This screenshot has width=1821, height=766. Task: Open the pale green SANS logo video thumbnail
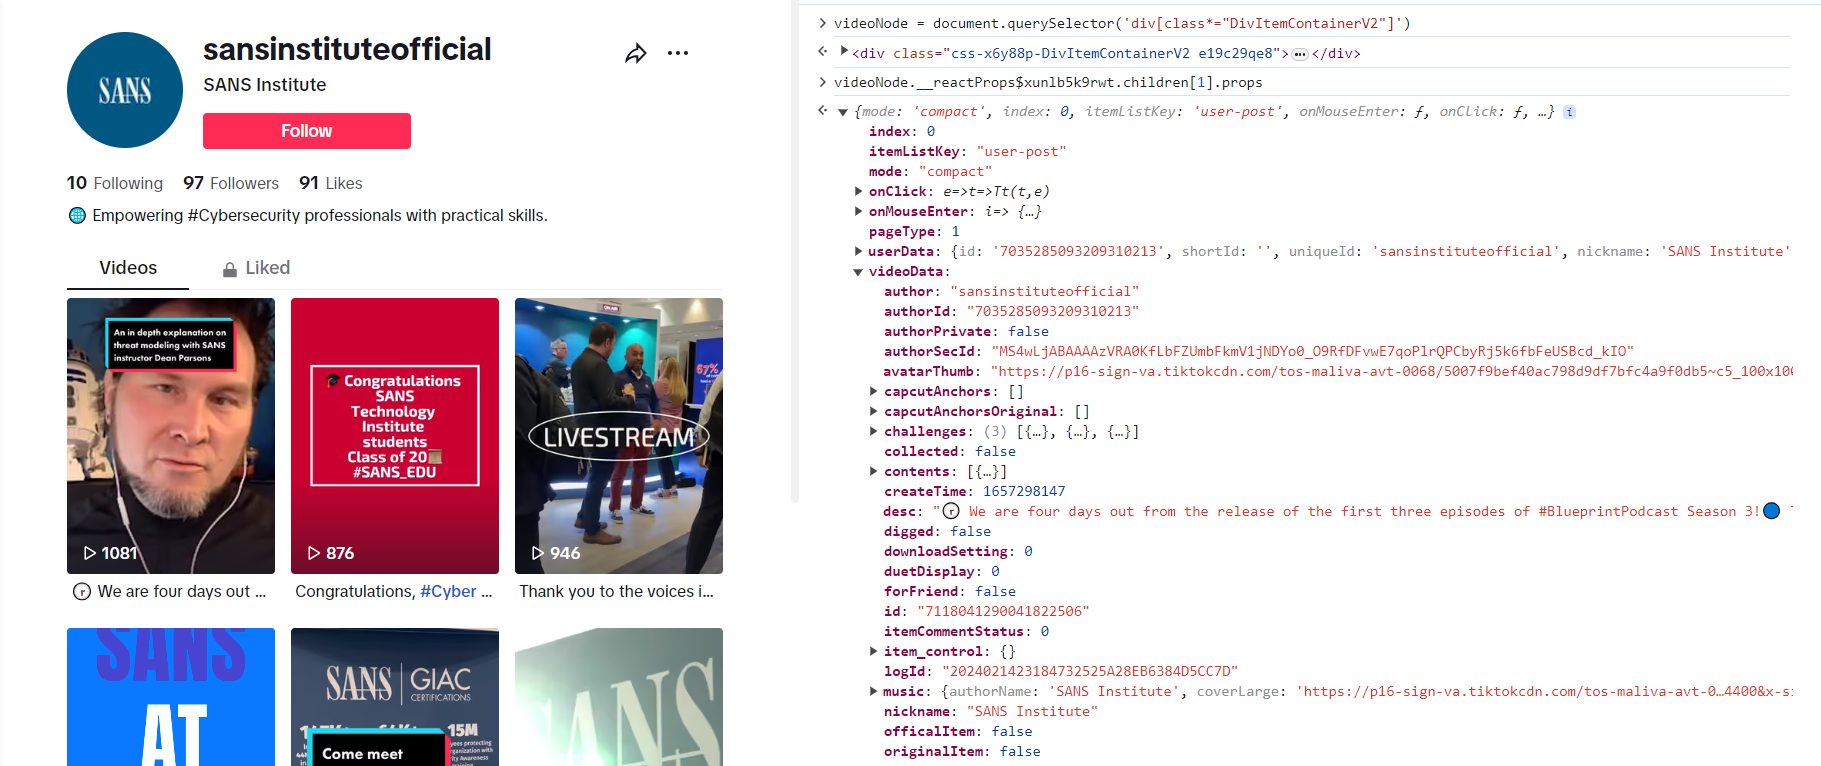[619, 697]
